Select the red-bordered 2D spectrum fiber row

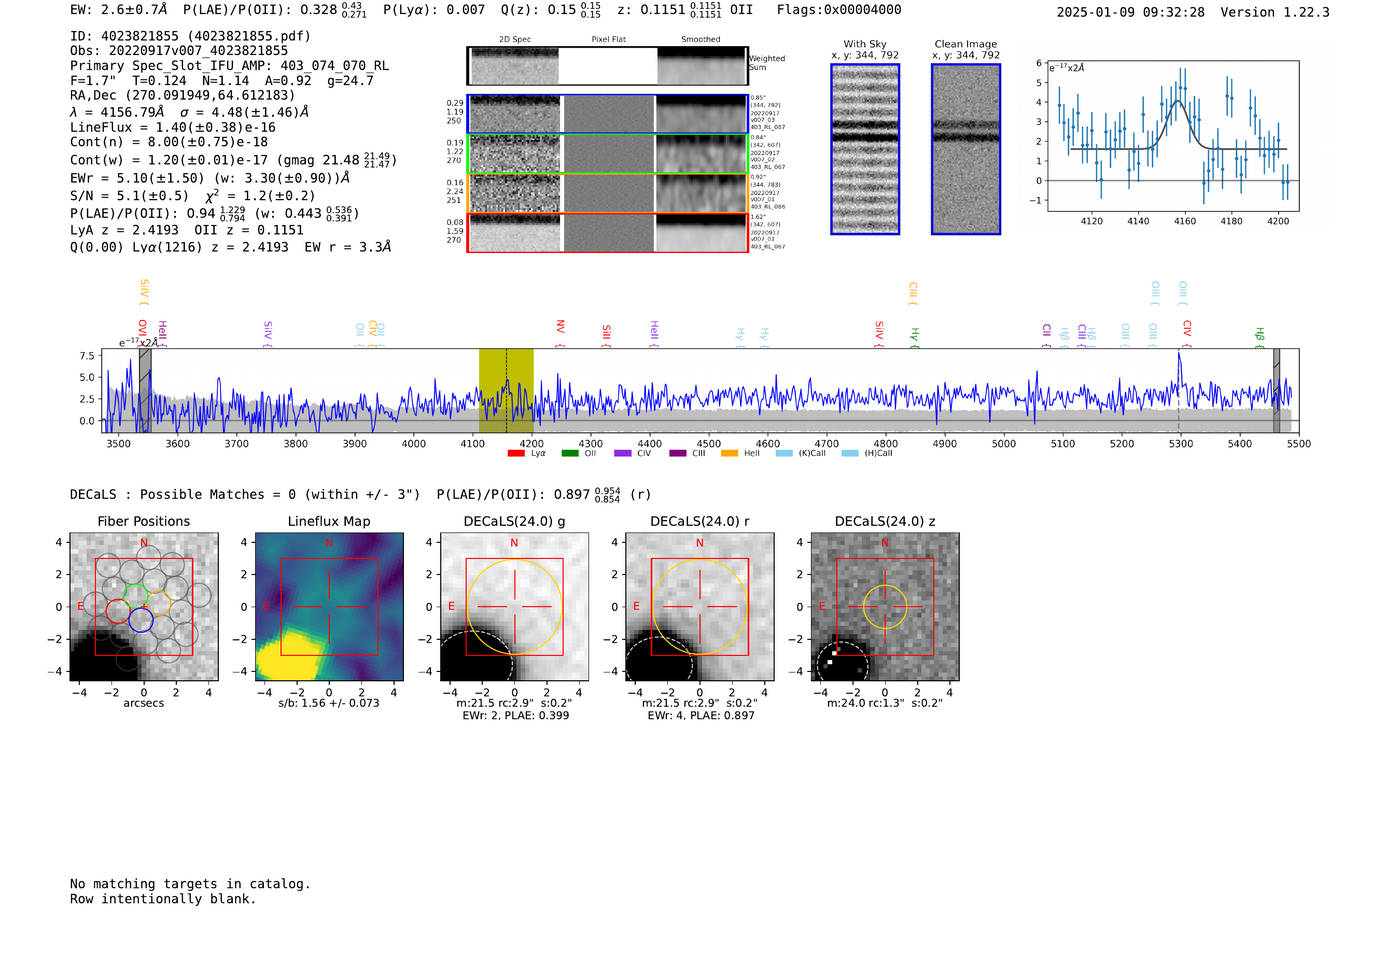point(607,232)
